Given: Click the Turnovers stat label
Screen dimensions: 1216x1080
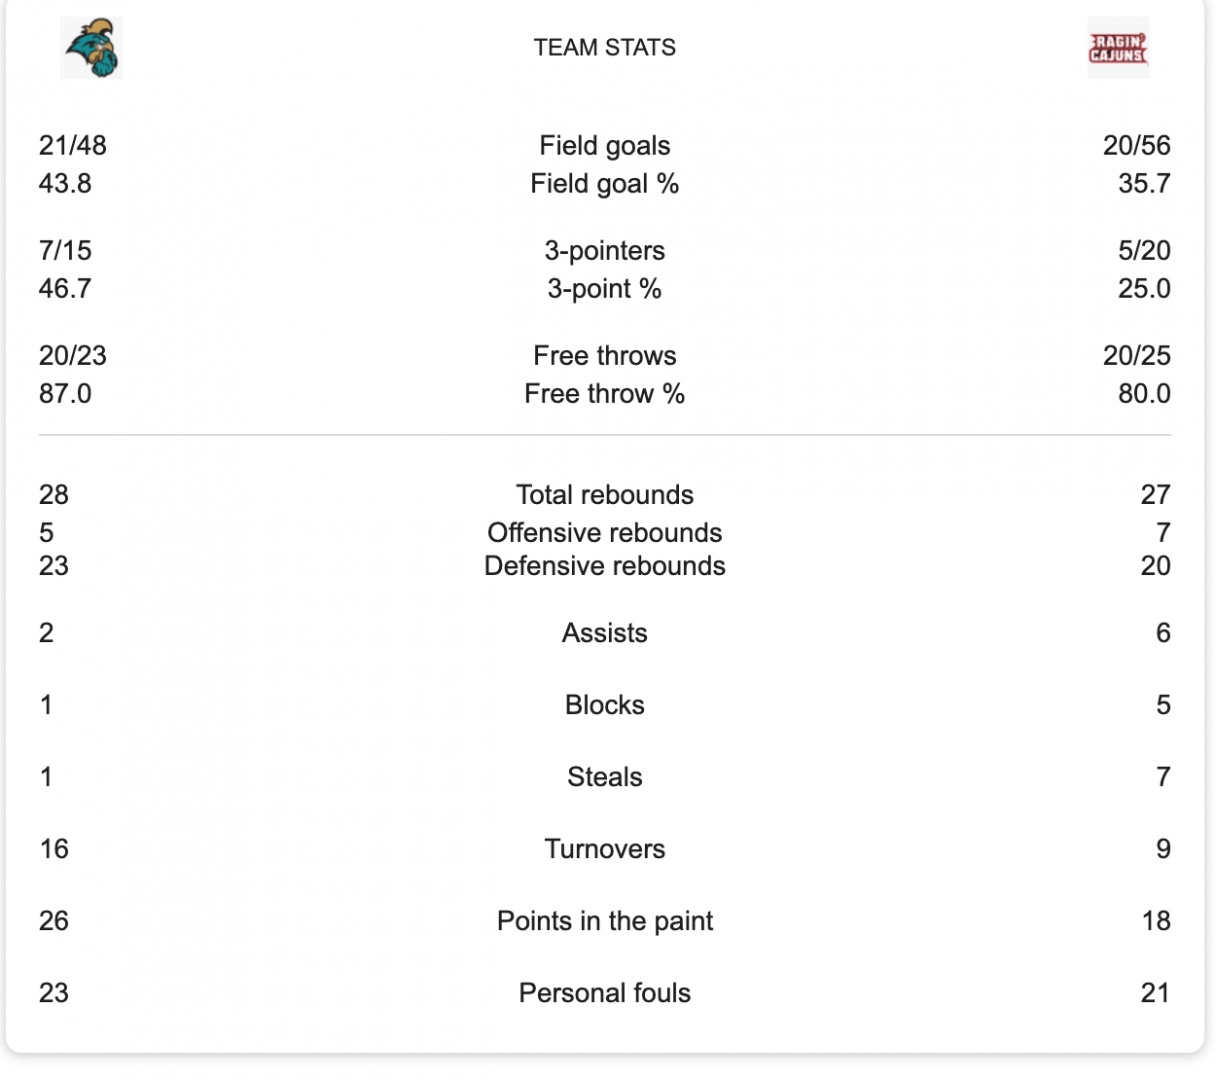Looking at the screenshot, I should (604, 849).
